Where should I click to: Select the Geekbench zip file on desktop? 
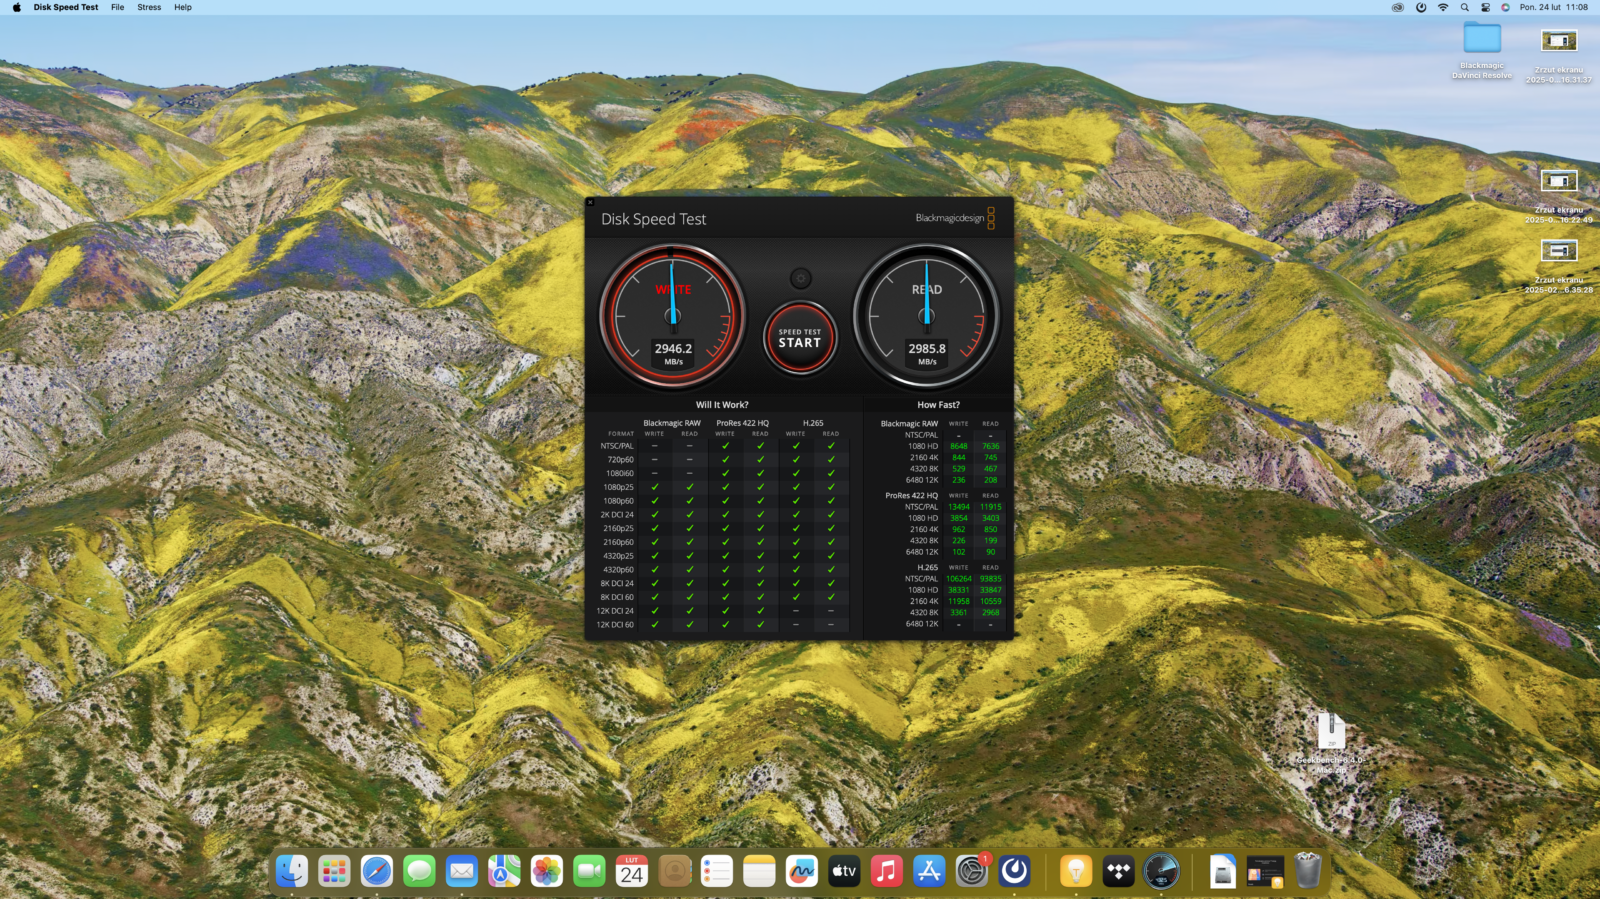(x=1330, y=733)
